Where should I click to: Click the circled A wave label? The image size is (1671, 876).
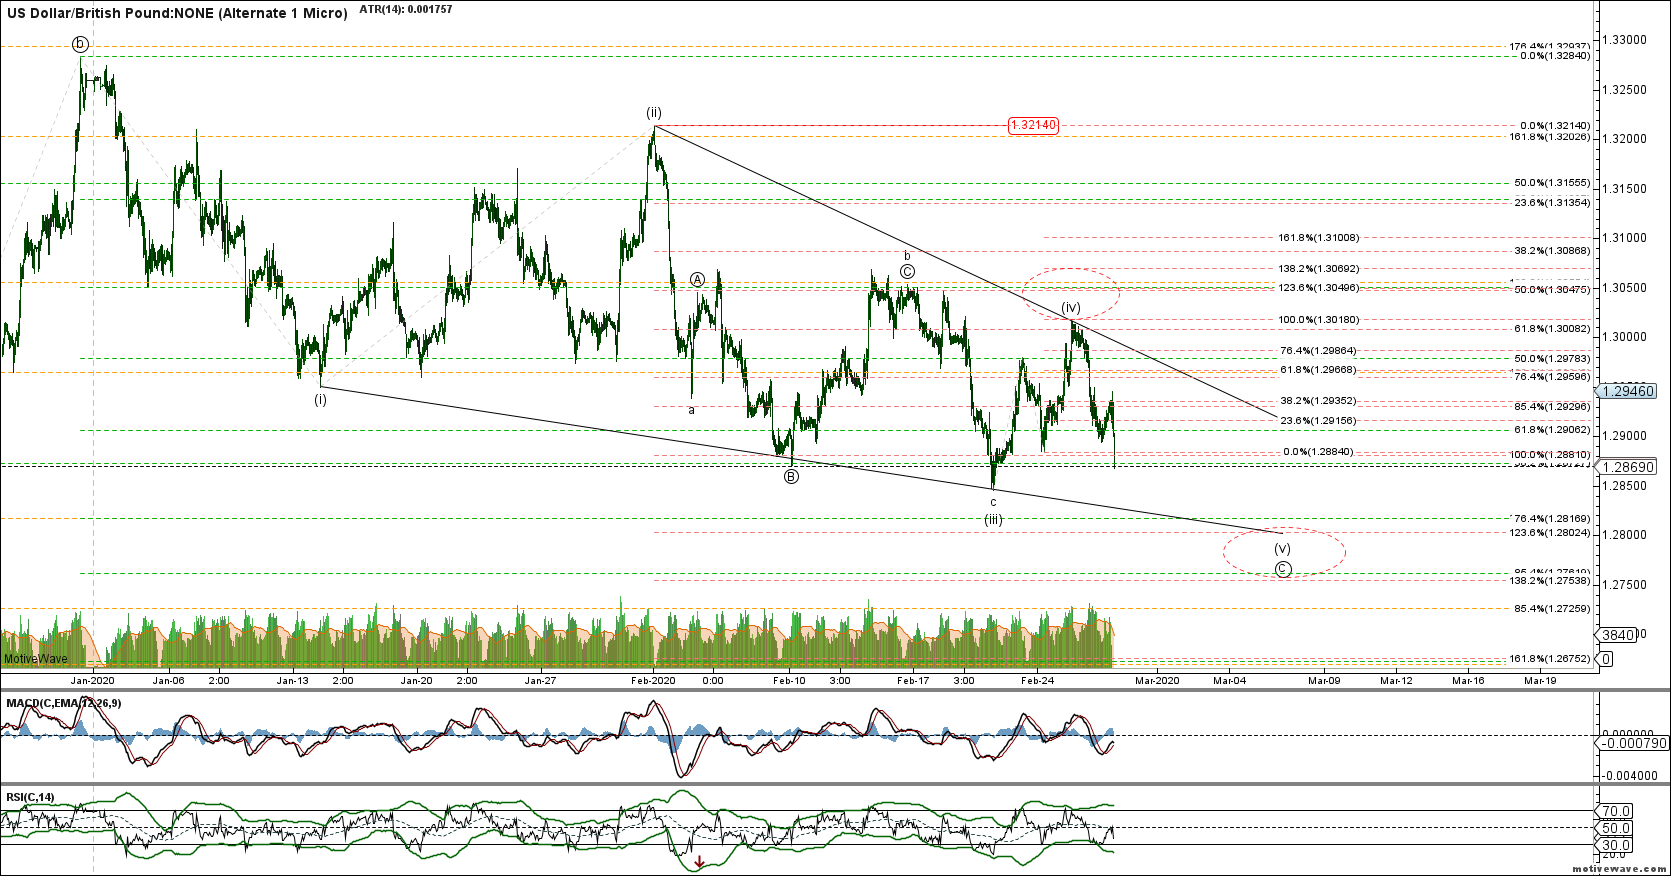698,279
